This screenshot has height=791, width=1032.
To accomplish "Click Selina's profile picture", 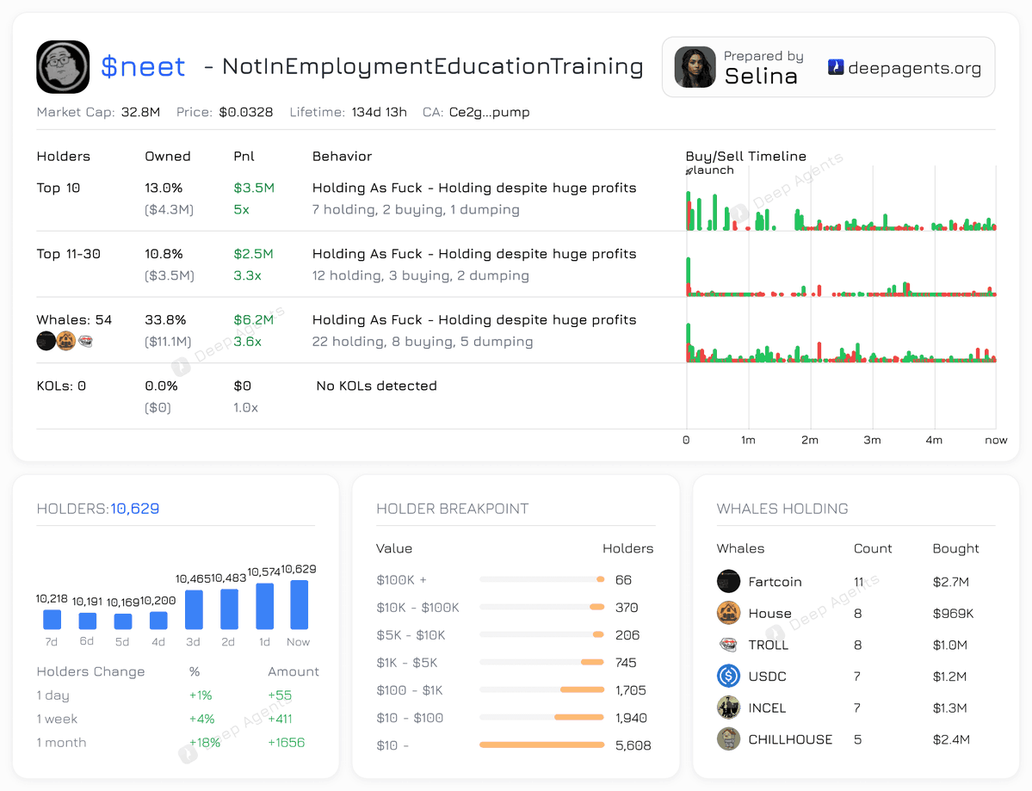I will [x=695, y=67].
